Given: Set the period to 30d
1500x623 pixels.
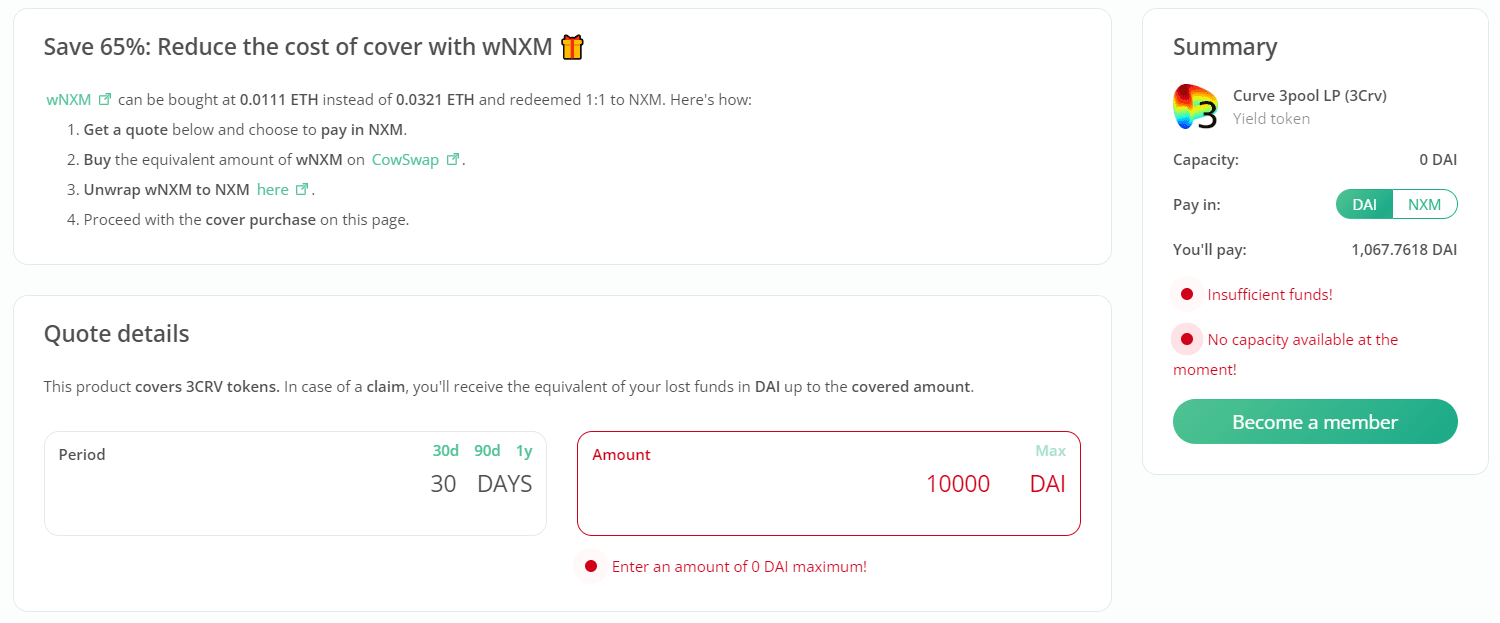Looking at the screenshot, I should pyautogui.click(x=446, y=451).
